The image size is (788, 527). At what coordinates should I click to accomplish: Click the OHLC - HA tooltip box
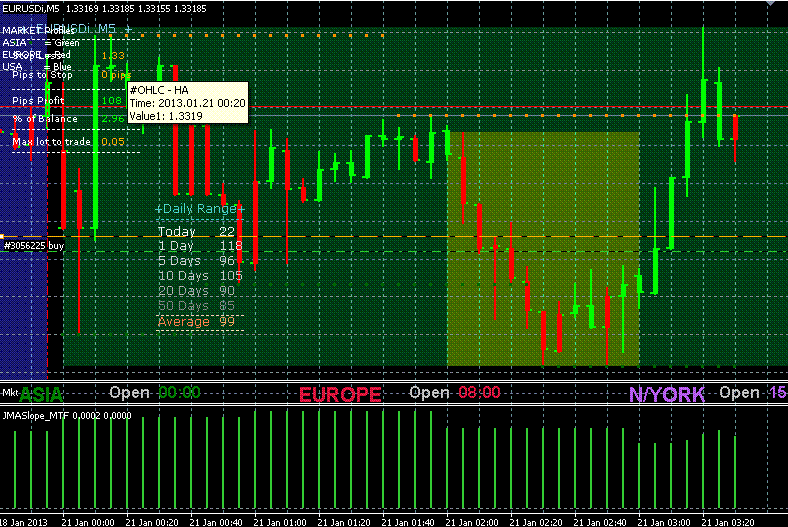tap(188, 103)
